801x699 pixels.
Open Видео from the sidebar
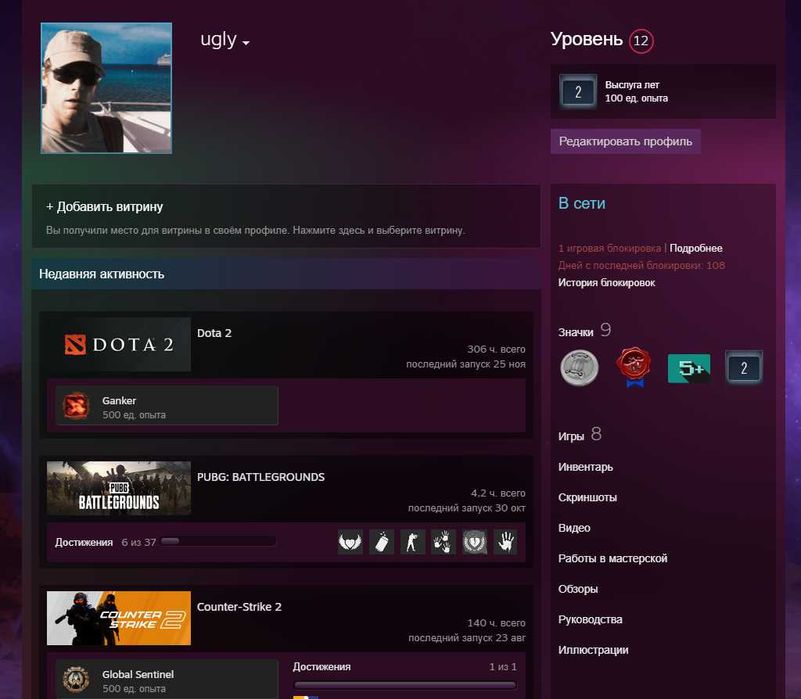(x=574, y=528)
